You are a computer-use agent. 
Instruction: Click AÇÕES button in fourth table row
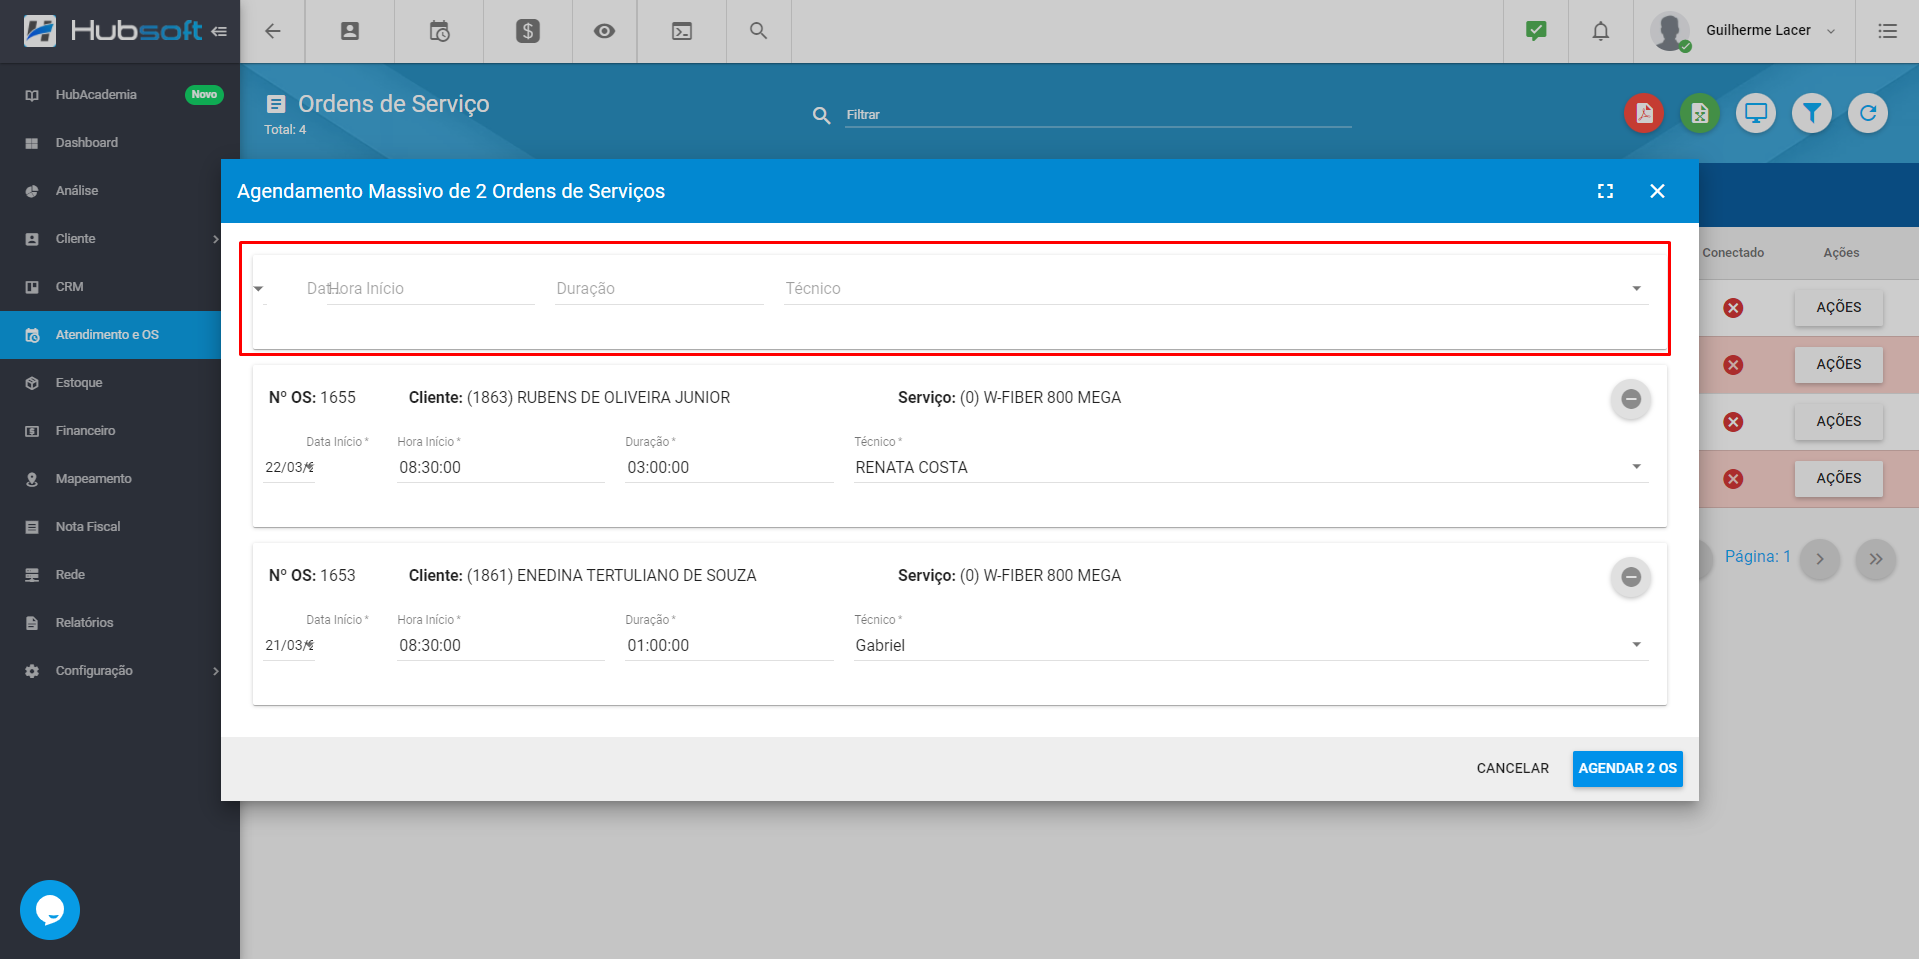1838,479
